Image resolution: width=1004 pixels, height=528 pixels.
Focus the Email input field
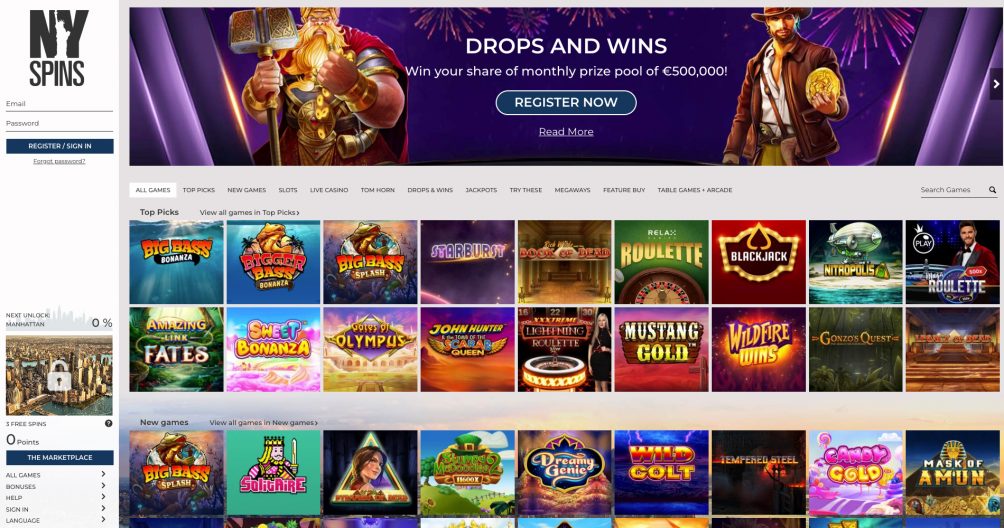[x=59, y=104]
